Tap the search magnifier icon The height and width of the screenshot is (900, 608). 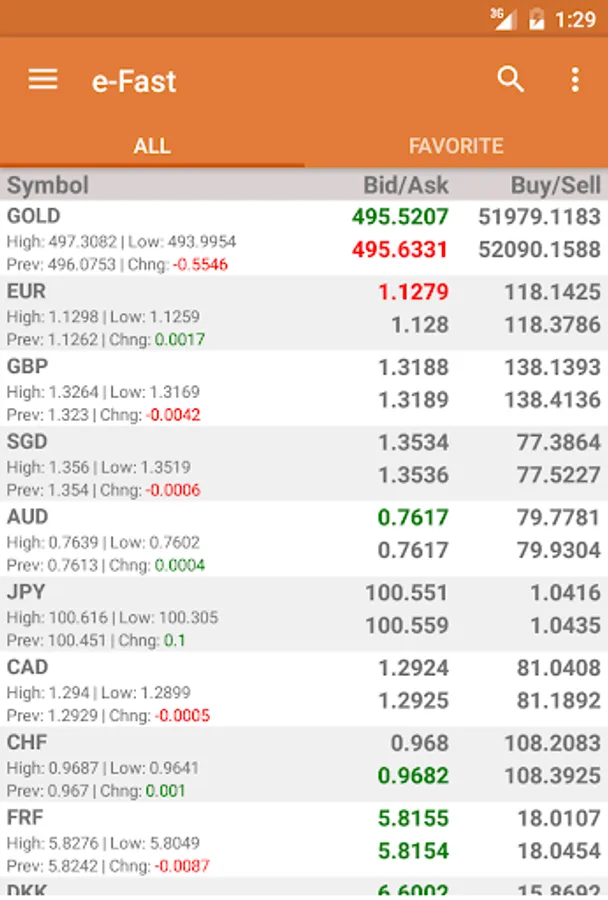coord(511,80)
